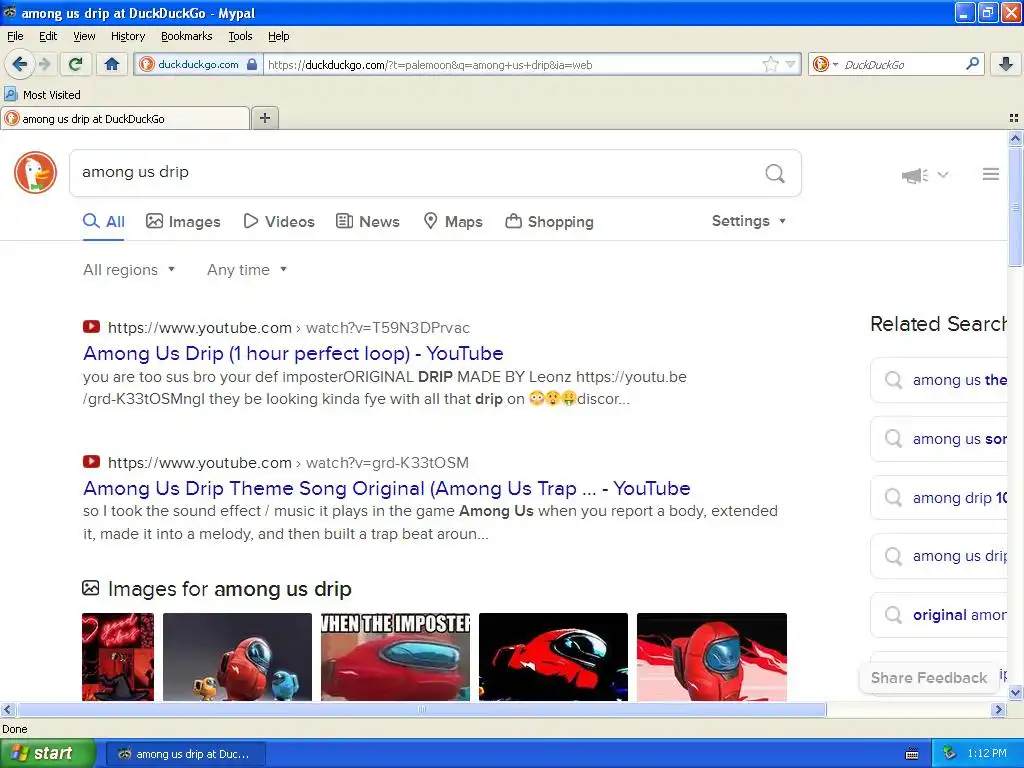The width and height of the screenshot is (1024, 768).
Task: Open 'Among Us Drip Theme Song Original' result
Action: [387, 488]
